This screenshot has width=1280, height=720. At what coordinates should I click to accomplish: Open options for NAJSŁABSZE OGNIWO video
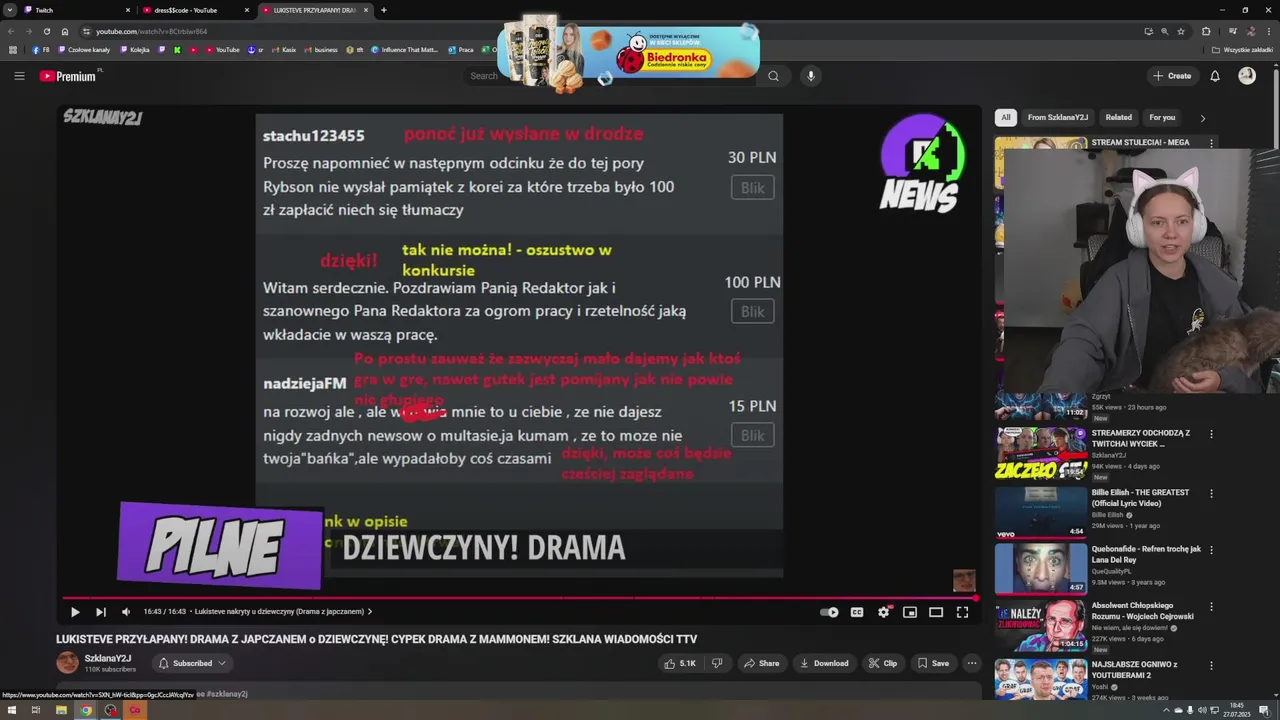coord(1211,665)
